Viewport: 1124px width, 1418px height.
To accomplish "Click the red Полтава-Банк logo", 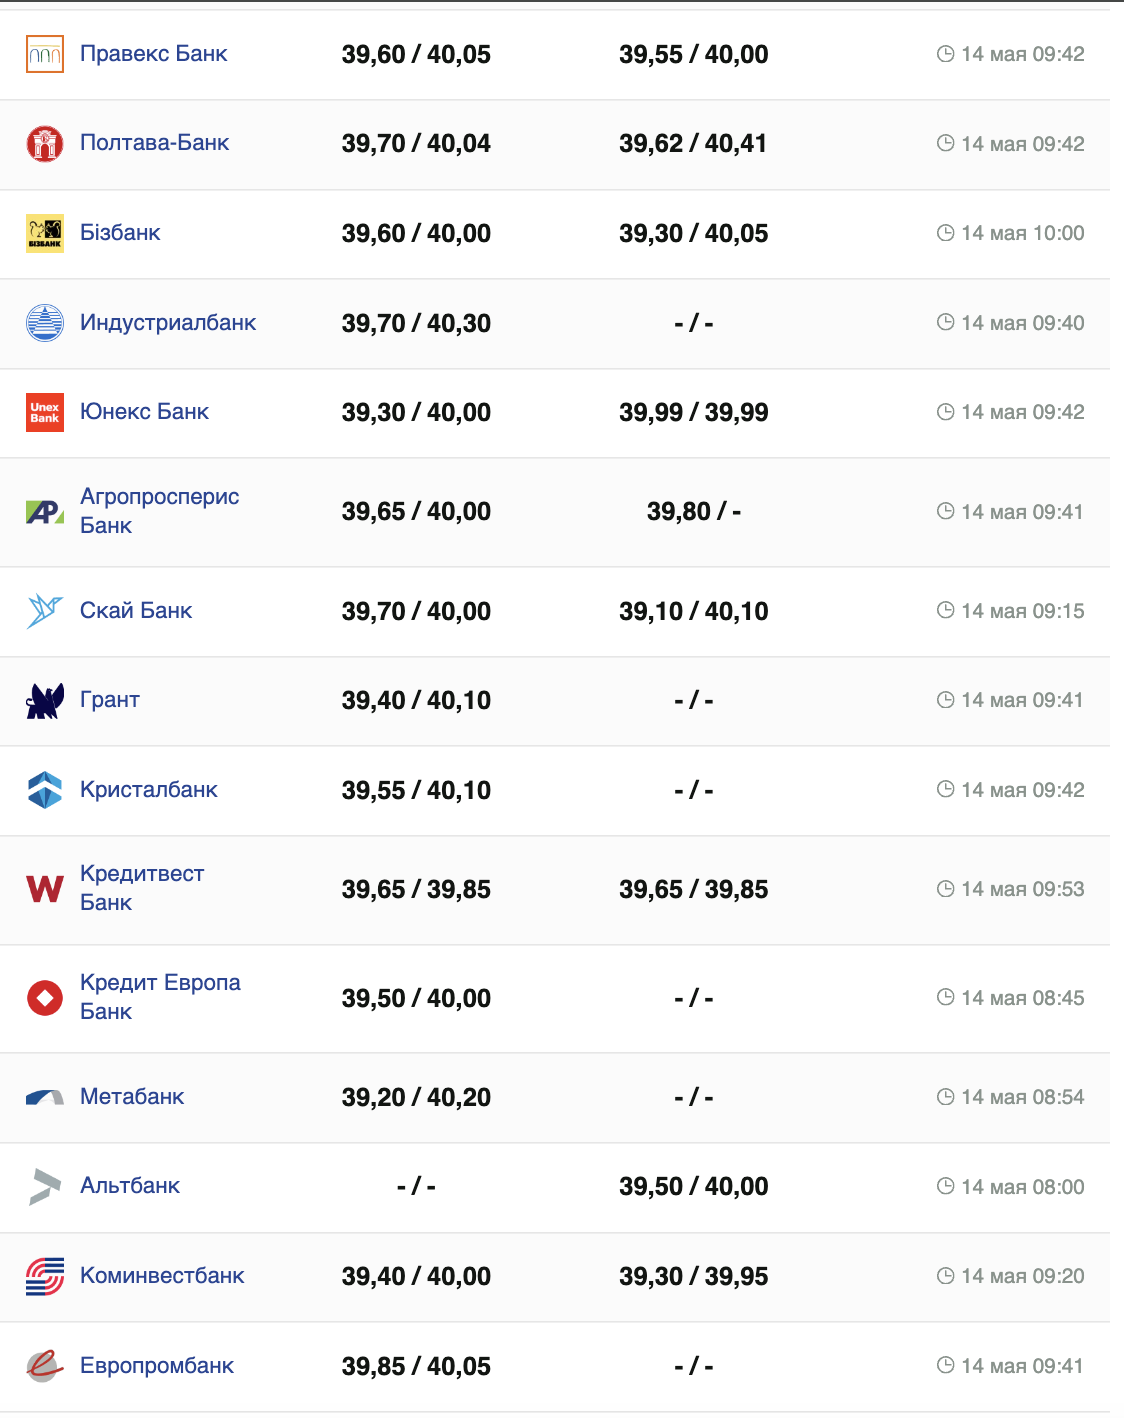I will [x=45, y=144].
